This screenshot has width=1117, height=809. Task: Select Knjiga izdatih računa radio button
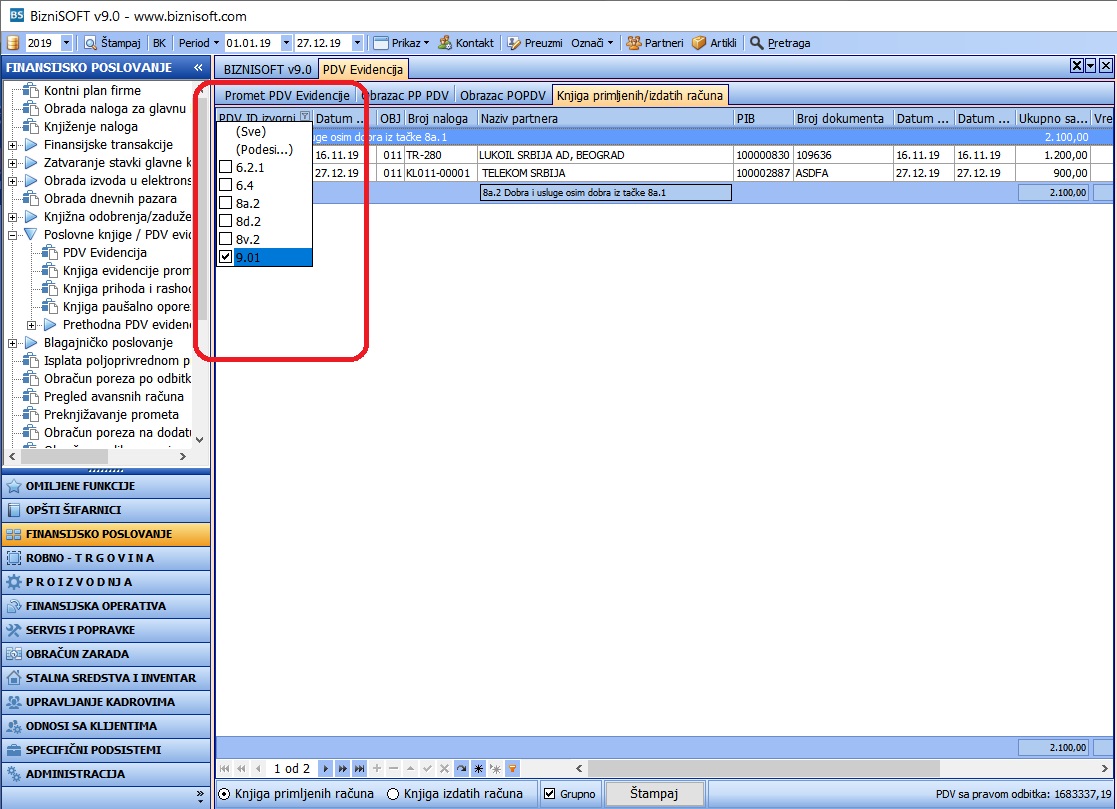coord(393,793)
